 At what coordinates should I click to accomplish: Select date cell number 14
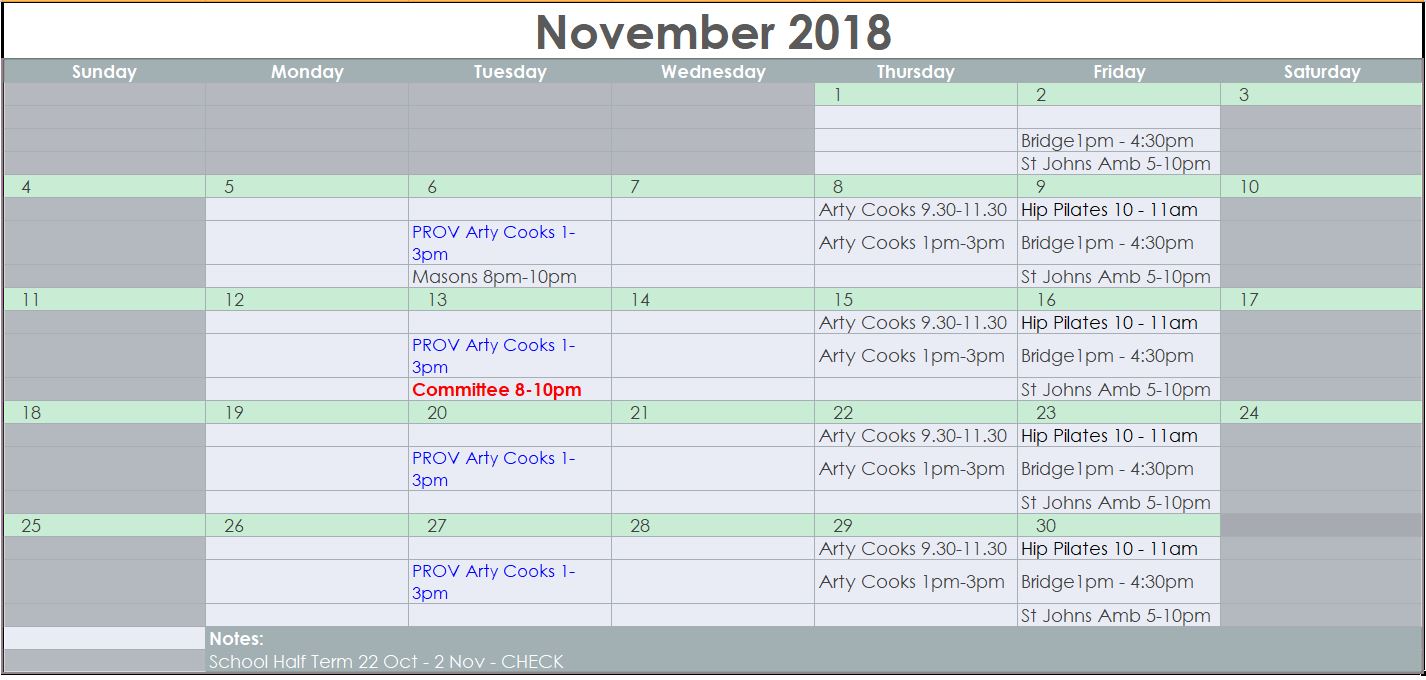click(x=713, y=300)
